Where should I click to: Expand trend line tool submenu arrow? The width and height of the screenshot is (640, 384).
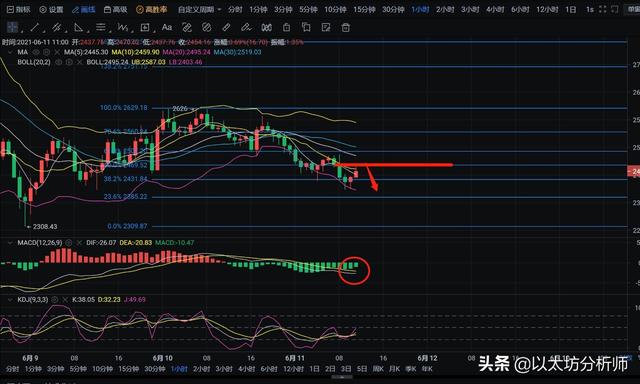pos(43,31)
